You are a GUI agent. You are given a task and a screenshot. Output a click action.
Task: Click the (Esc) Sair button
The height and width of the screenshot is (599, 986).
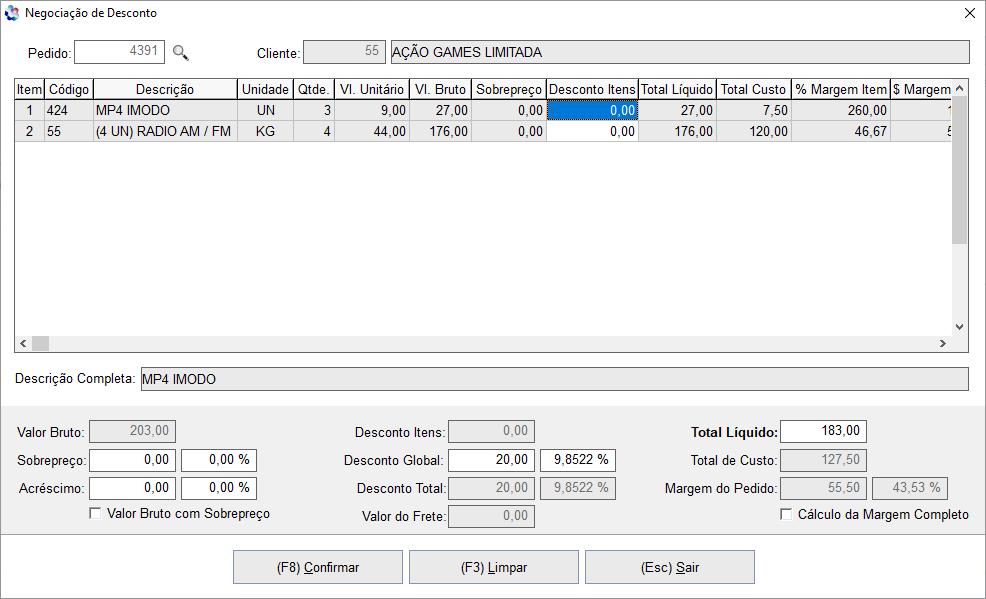pos(669,567)
